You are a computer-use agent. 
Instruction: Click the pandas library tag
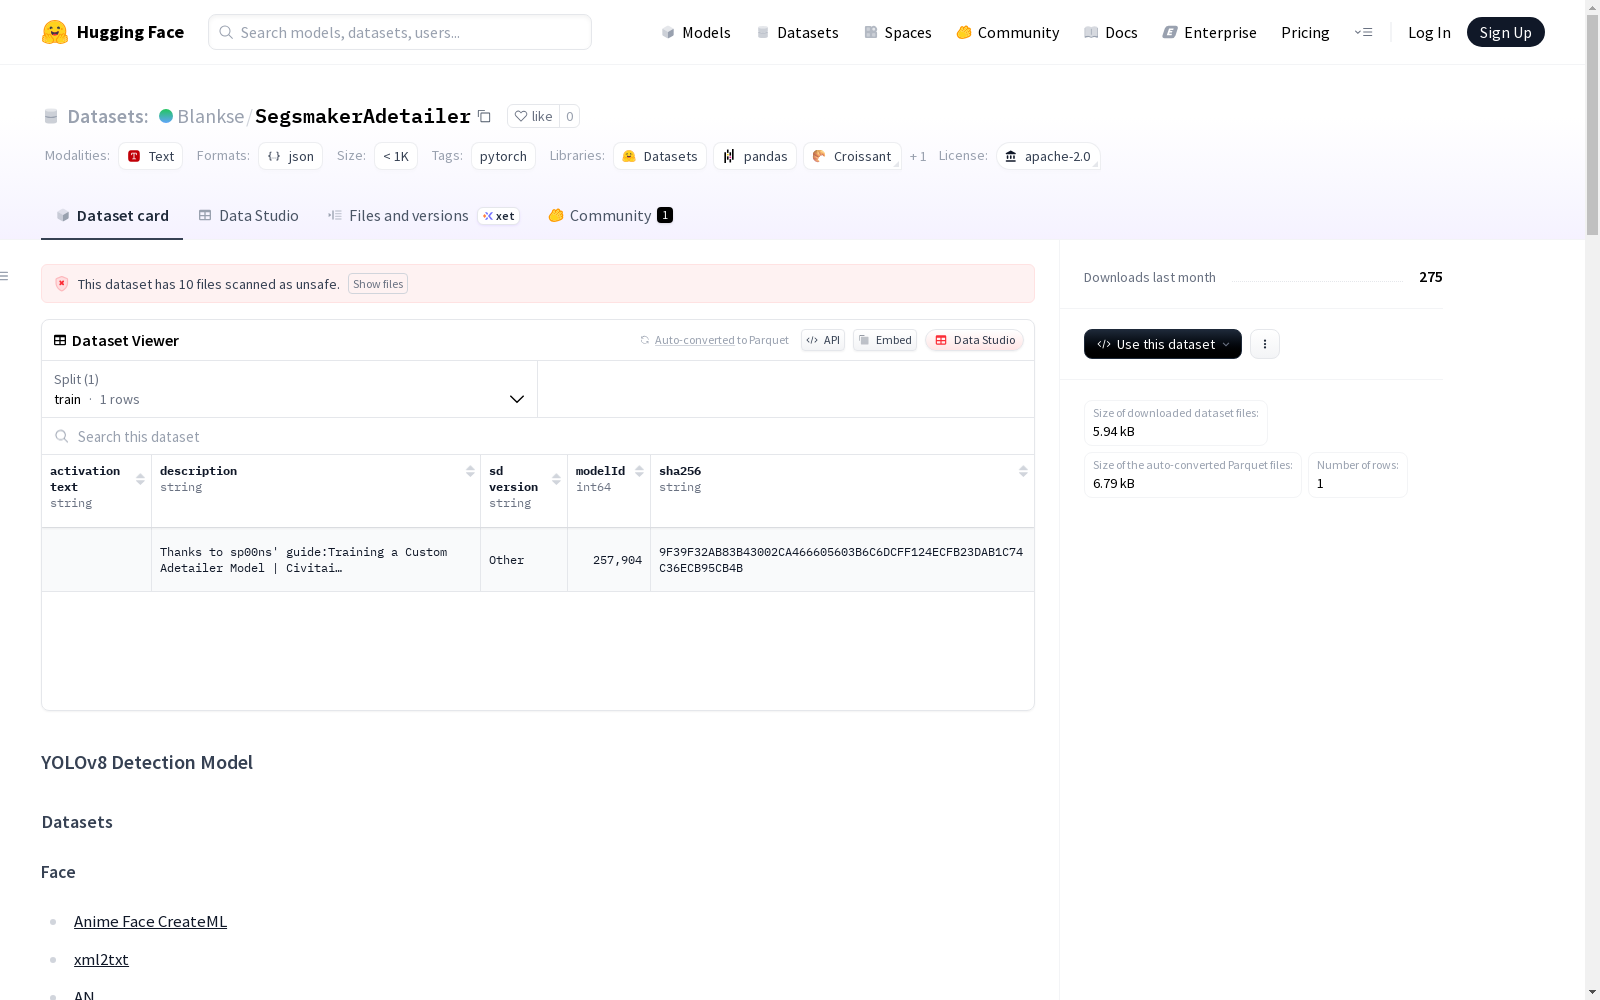click(x=755, y=156)
